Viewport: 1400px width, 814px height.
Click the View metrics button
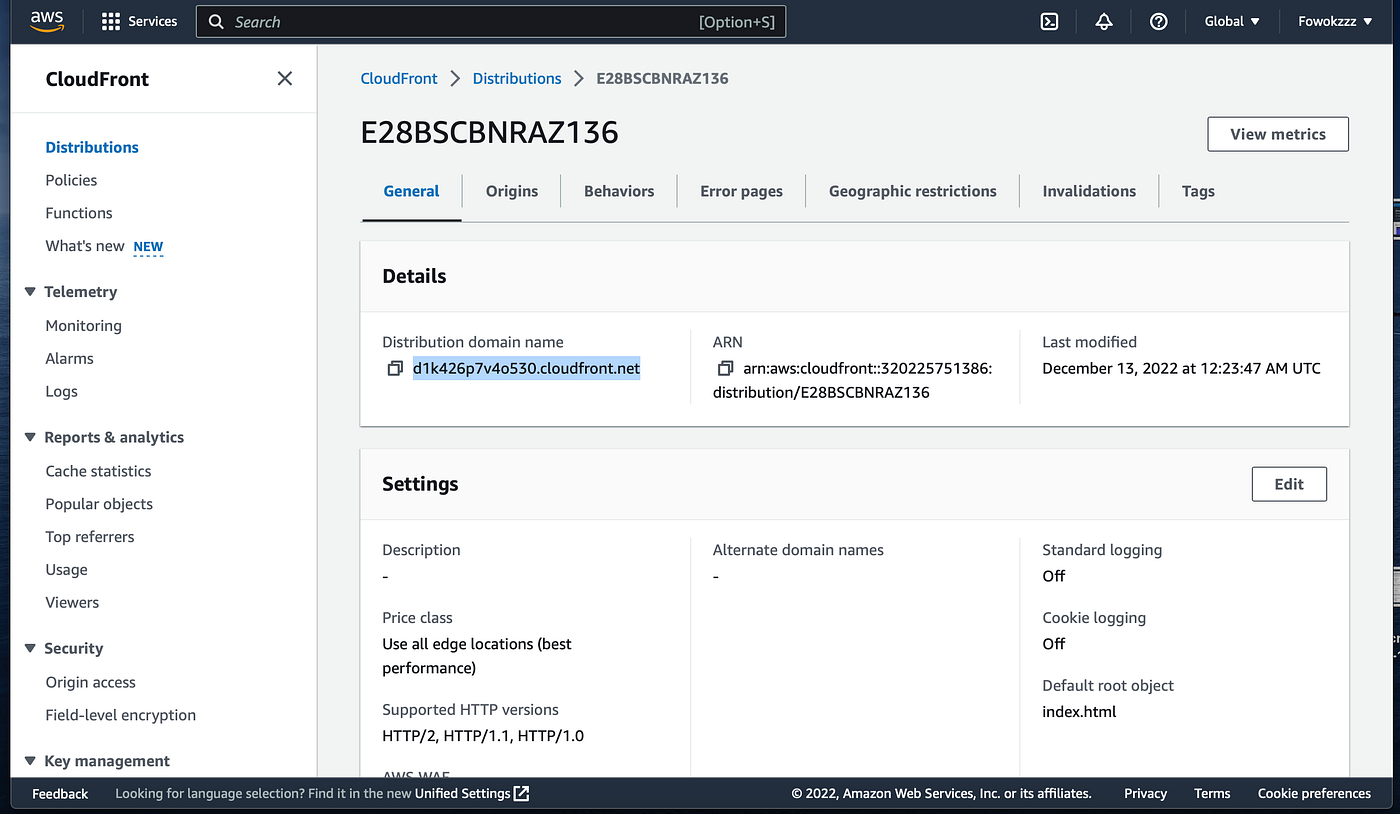[1278, 134]
